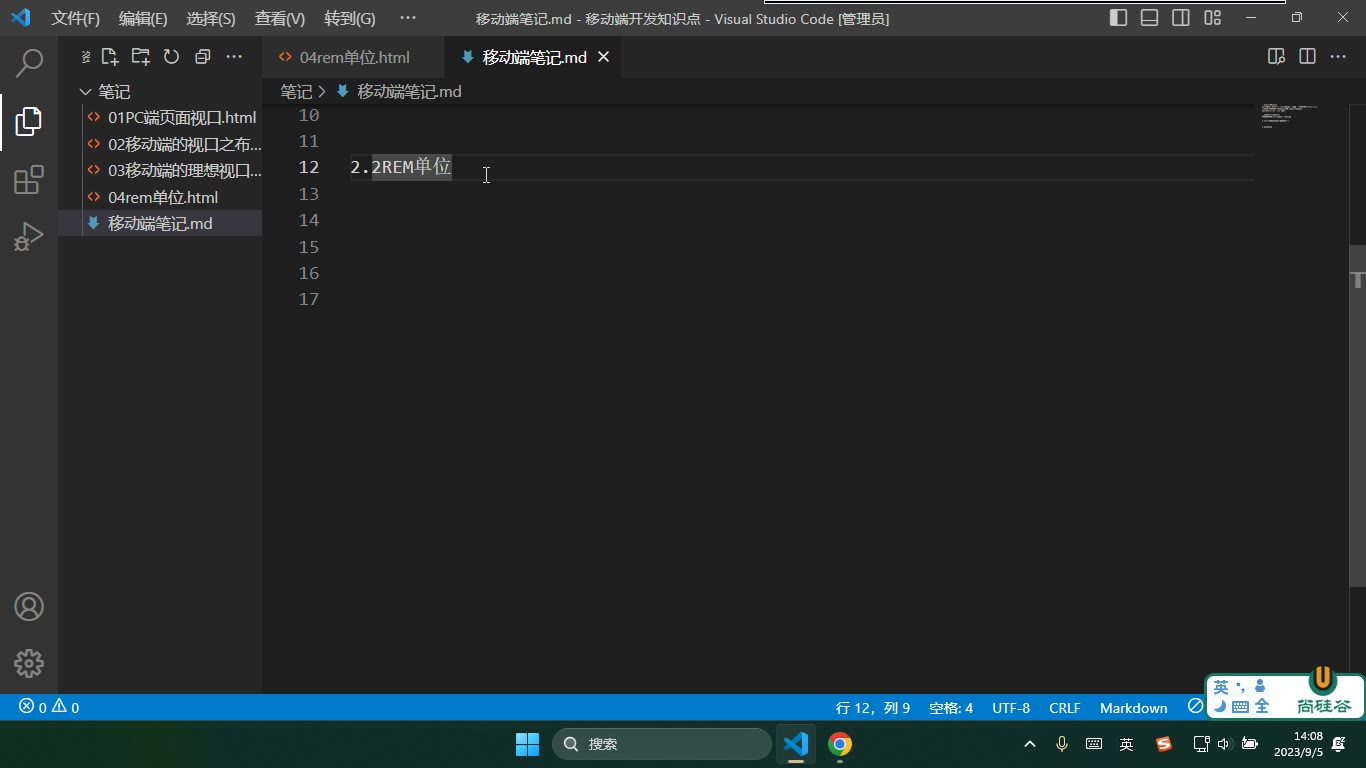Open Run and Debug view

tap(29, 237)
